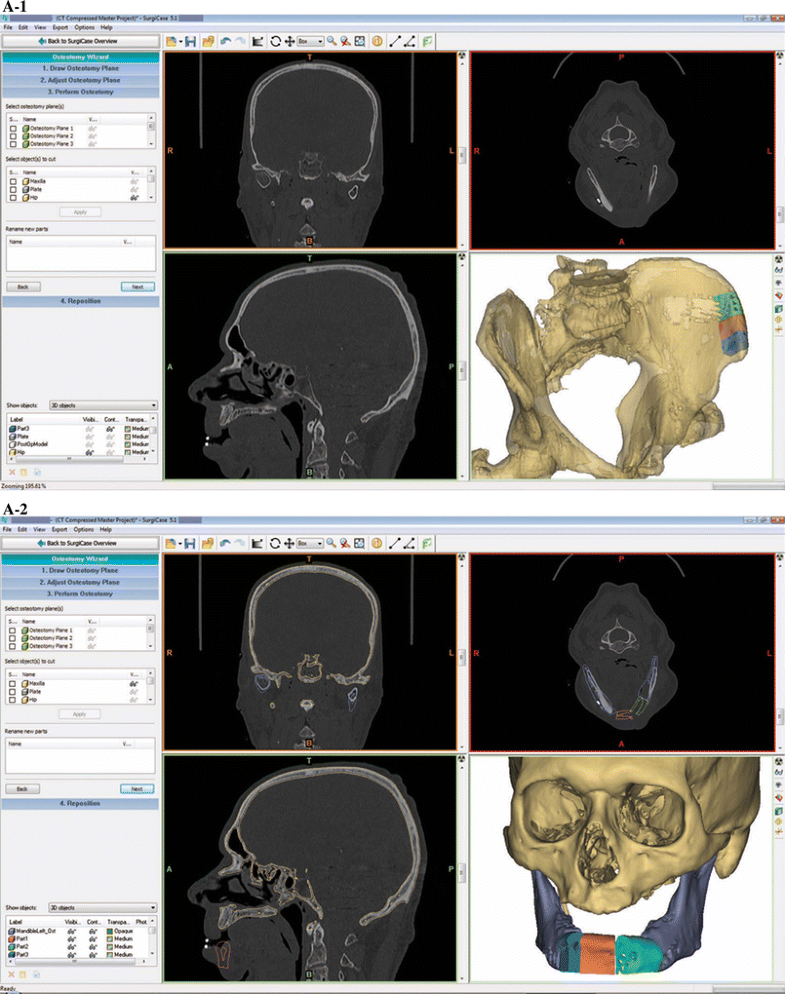
Task: Open dropdown arrow beside A-1 open-project icon
Action: 181,42
